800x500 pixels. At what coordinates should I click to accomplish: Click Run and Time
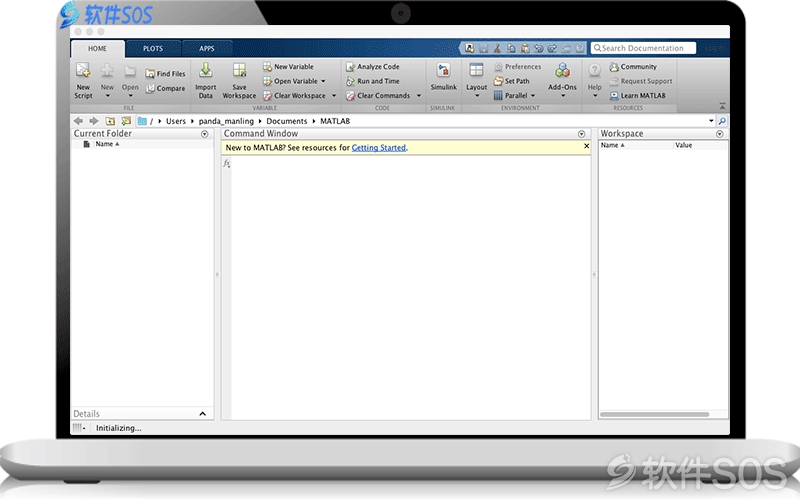372,81
